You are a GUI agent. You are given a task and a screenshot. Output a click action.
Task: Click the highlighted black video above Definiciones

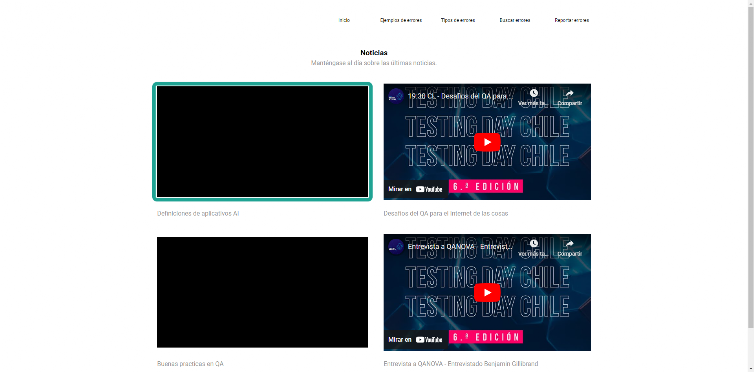pyautogui.click(x=263, y=141)
